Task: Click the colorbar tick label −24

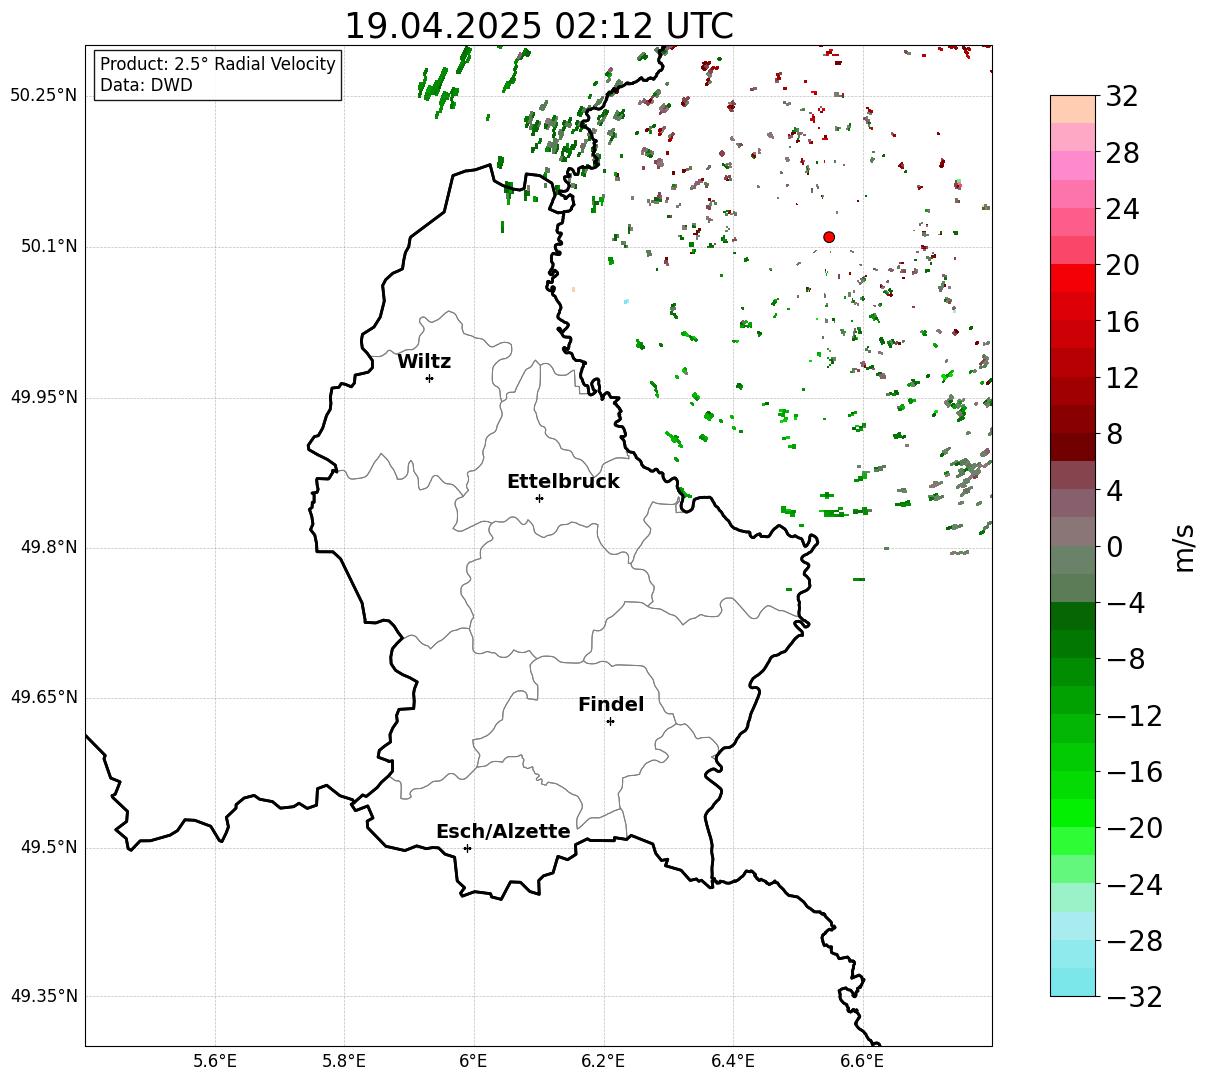Action: point(1134,884)
